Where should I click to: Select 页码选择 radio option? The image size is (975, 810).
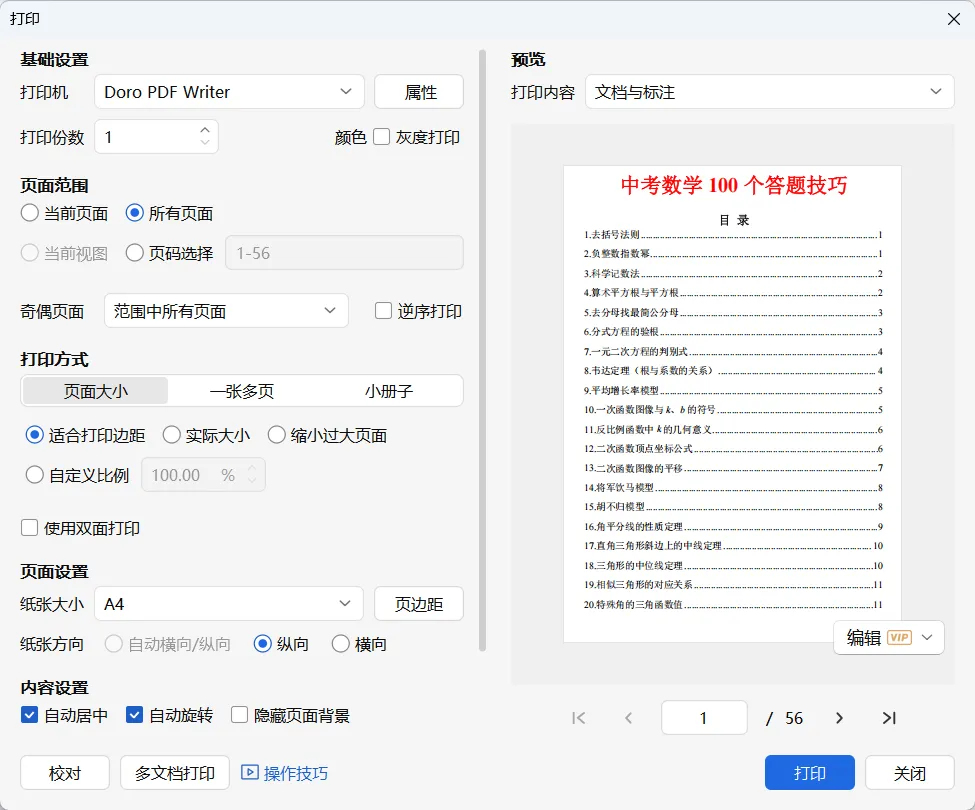(135, 253)
